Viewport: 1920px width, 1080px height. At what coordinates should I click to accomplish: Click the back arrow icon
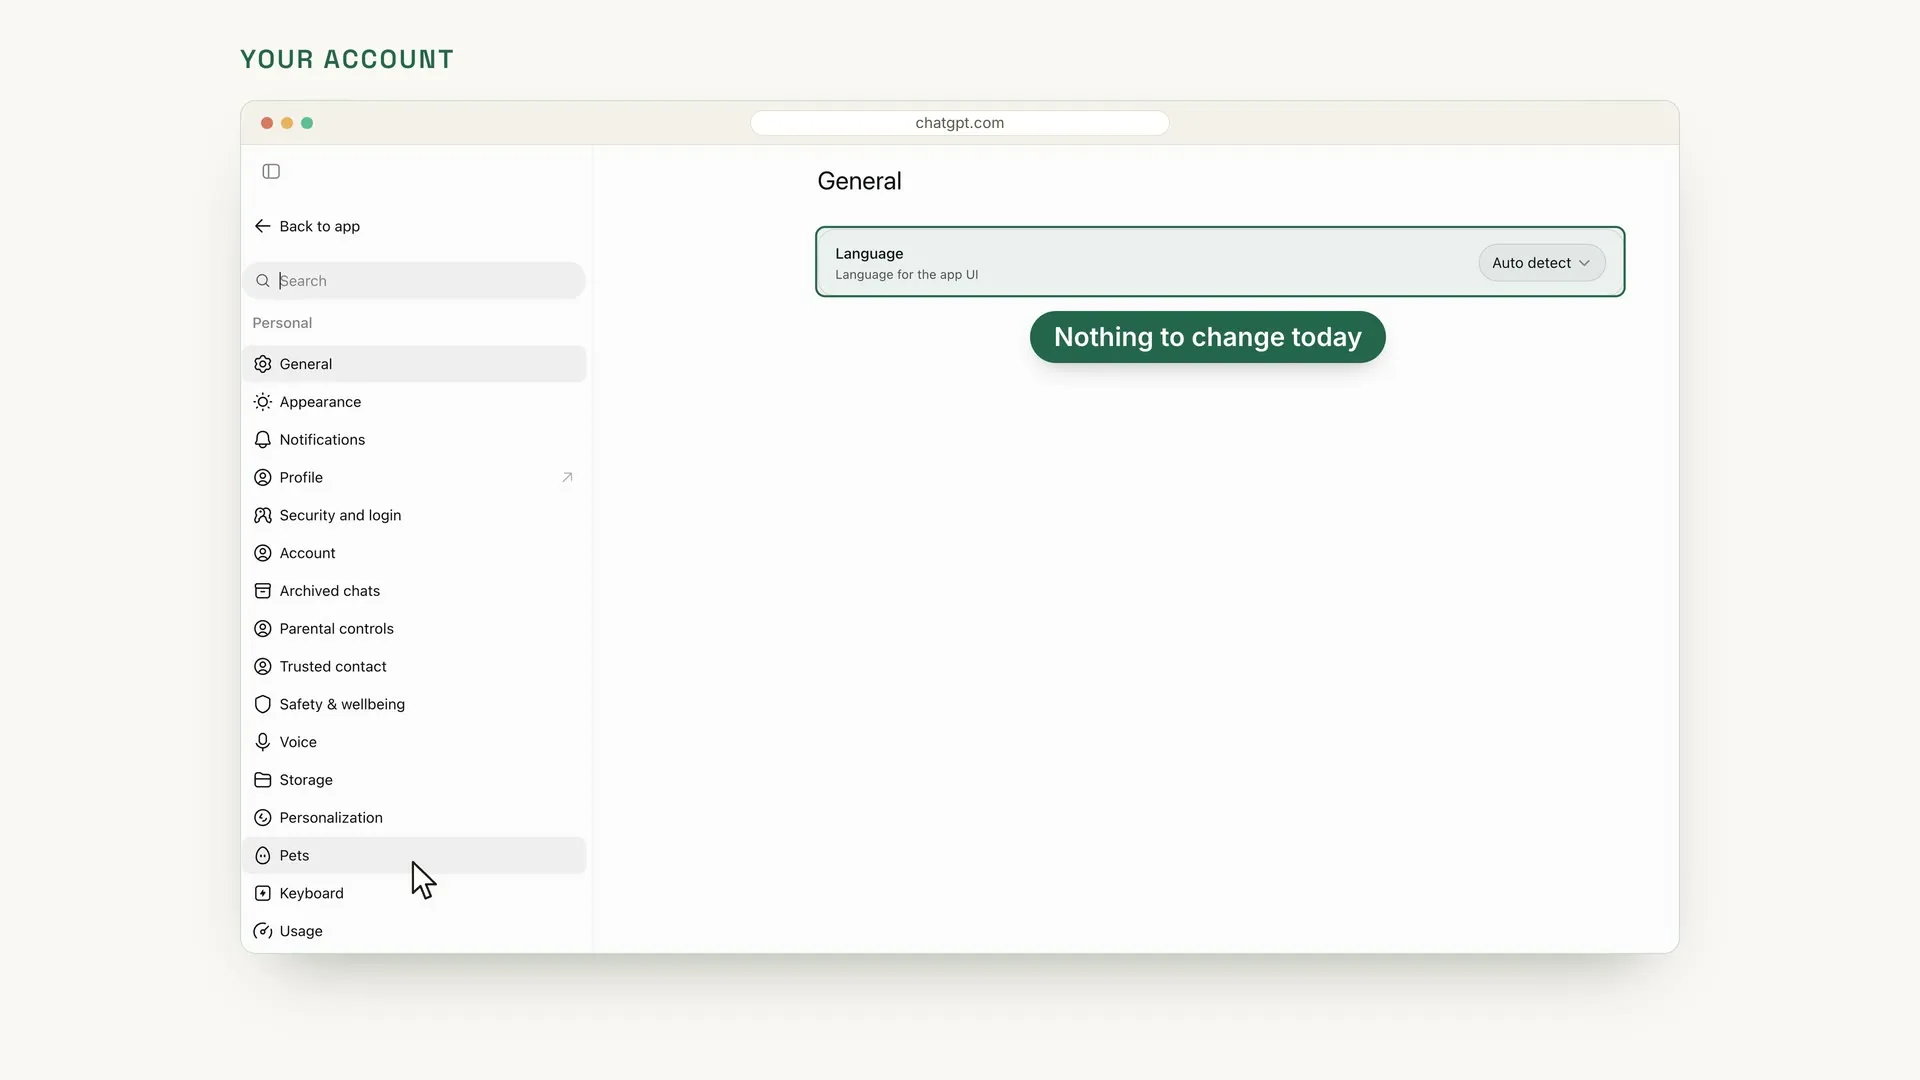262,226
